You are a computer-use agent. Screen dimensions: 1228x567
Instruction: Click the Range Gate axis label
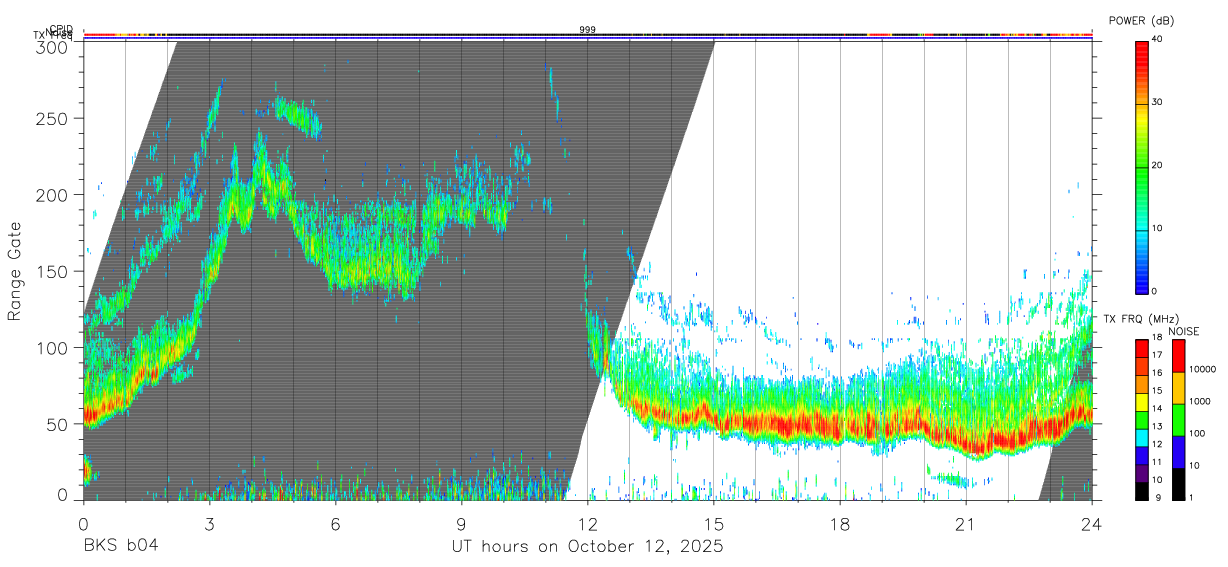point(16,272)
